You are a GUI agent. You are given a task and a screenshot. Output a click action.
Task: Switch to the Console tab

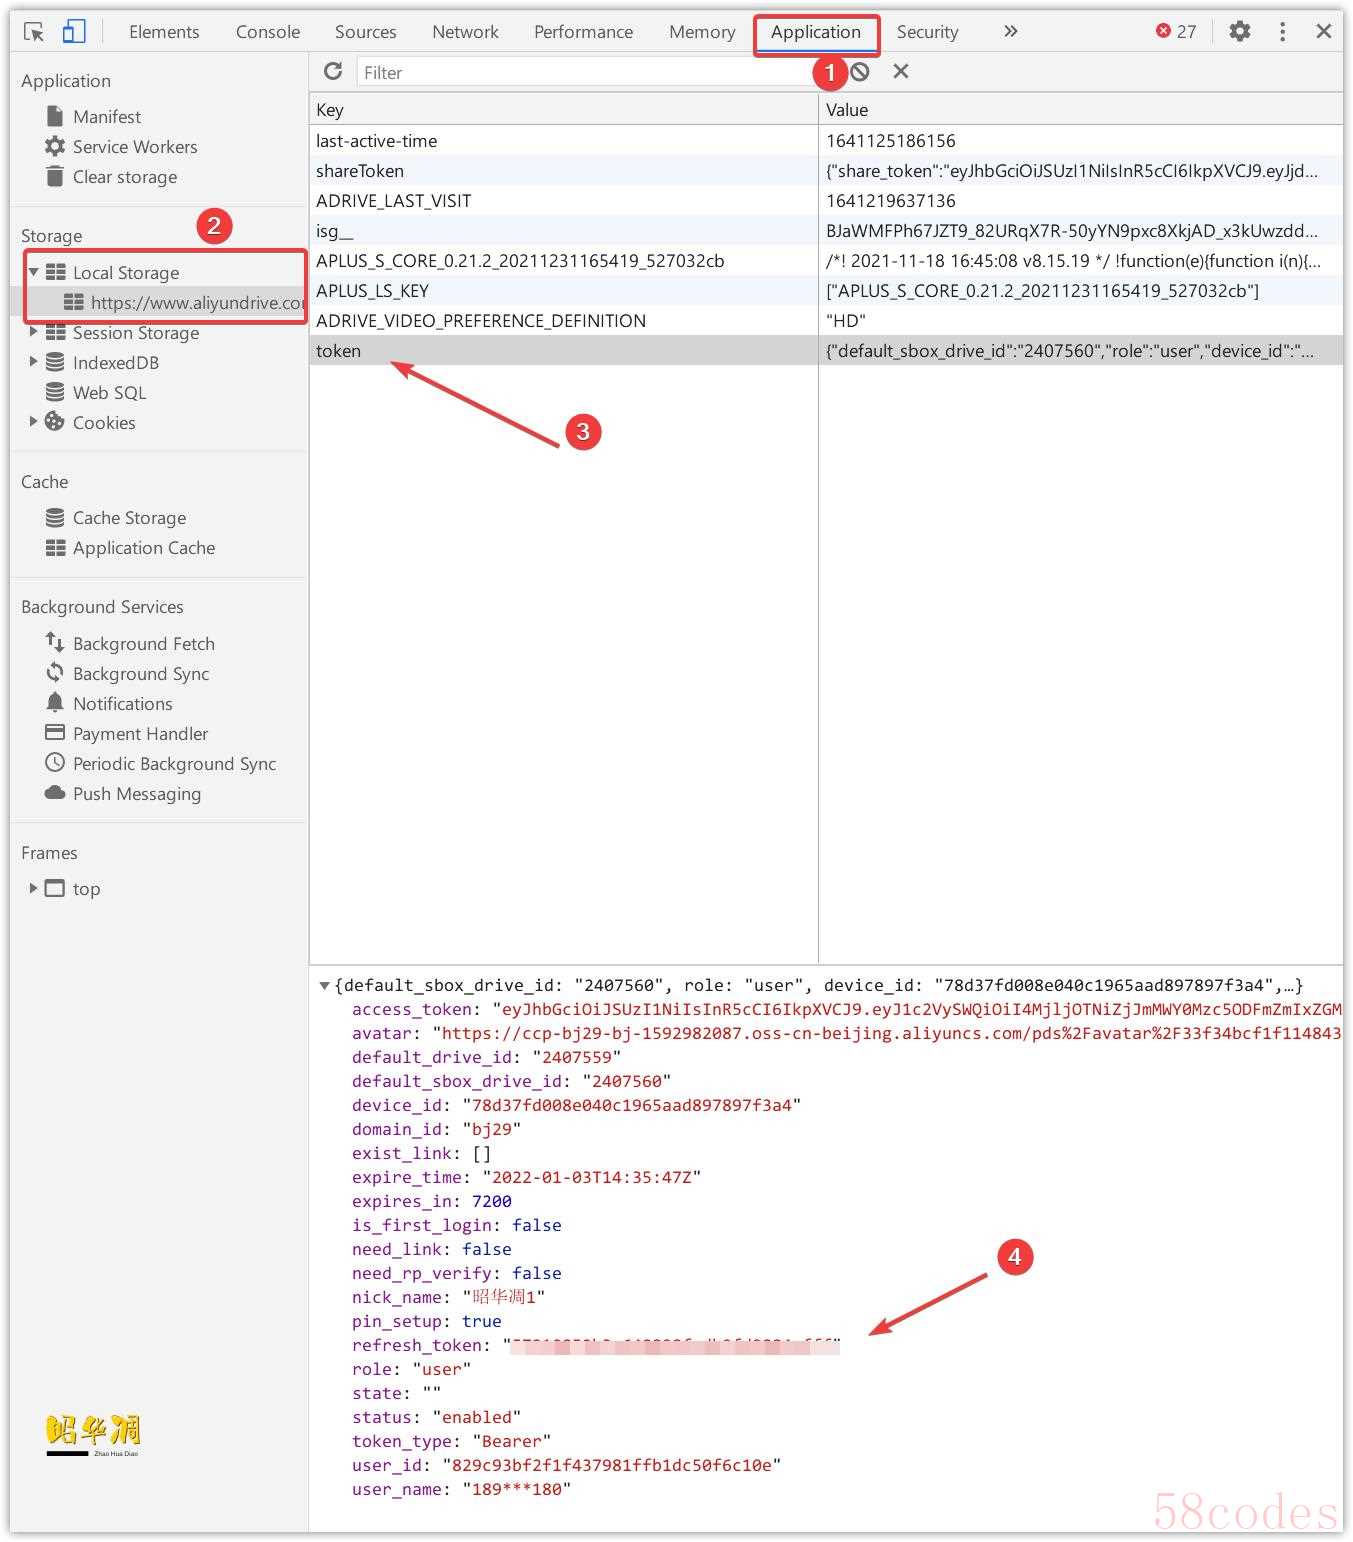(268, 32)
